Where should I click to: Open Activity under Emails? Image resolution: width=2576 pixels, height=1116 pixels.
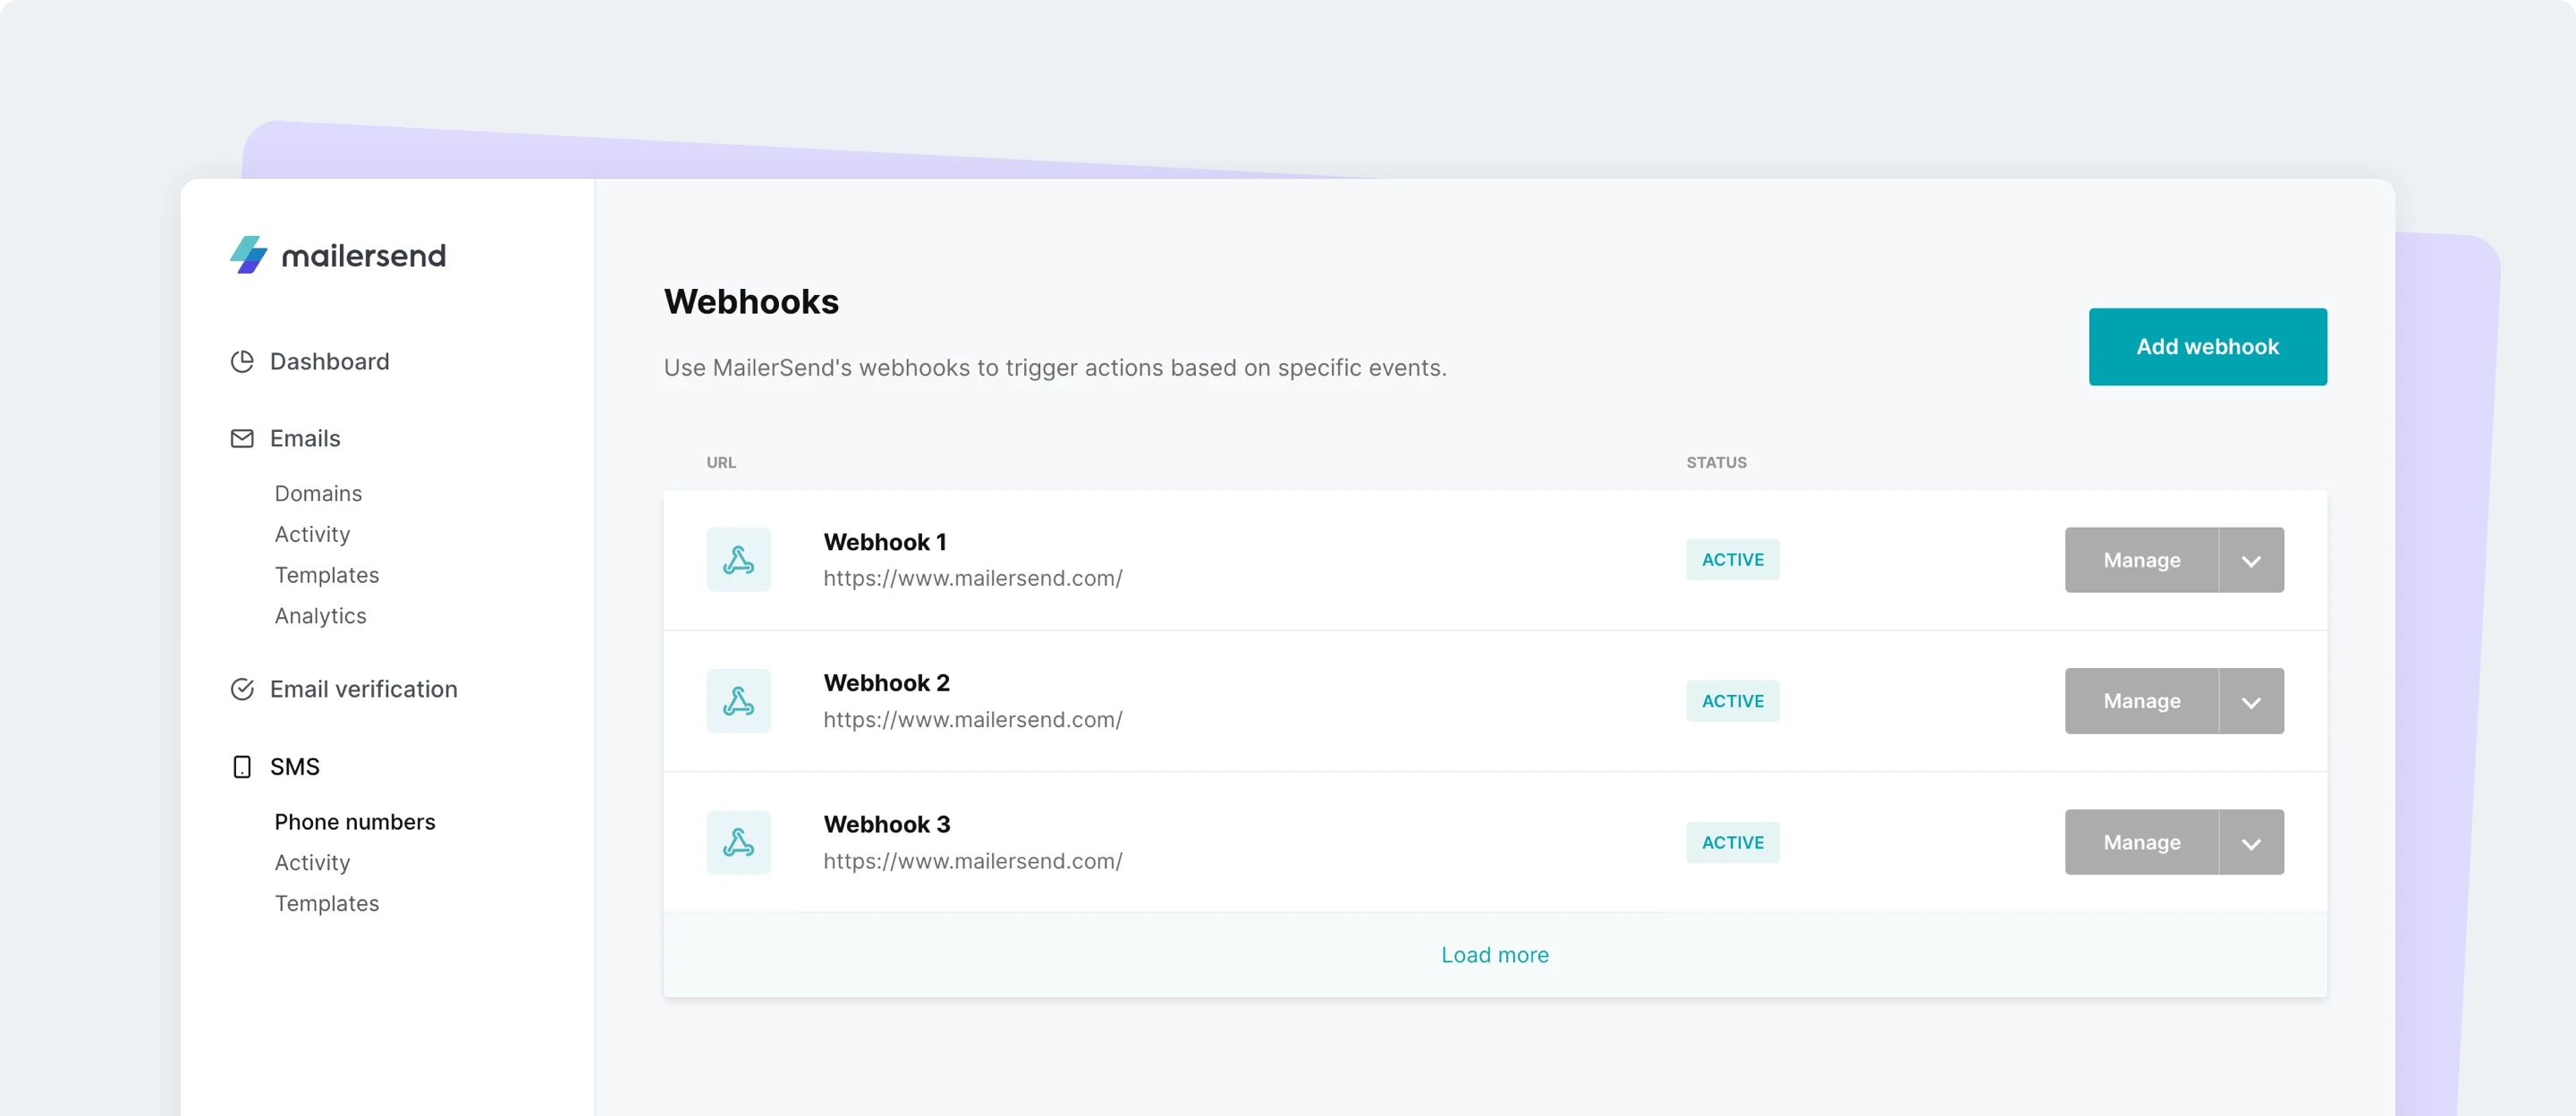[312, 534]
